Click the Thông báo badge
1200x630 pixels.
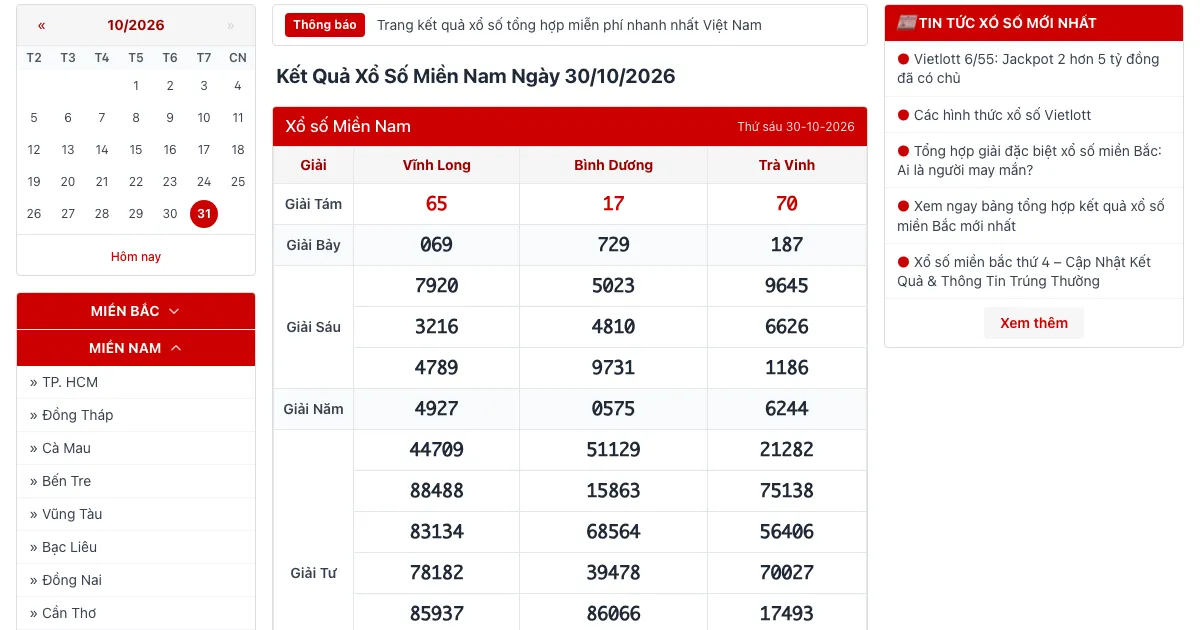325,25
